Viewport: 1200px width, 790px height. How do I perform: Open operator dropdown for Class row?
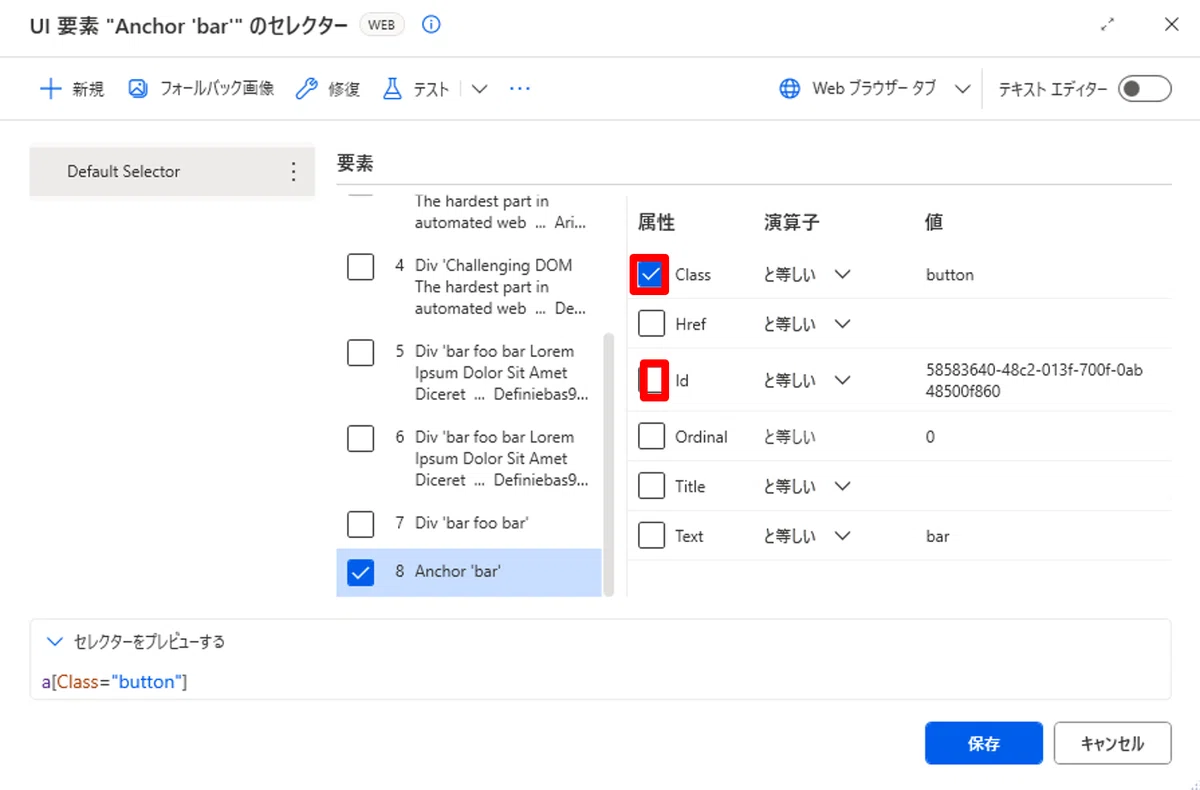843,274
